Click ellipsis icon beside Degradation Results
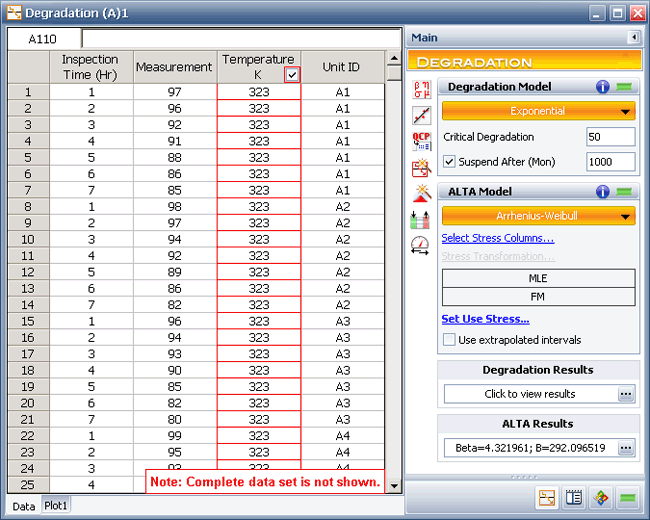This screenshot has height=520, width=650. coord(626,394)
